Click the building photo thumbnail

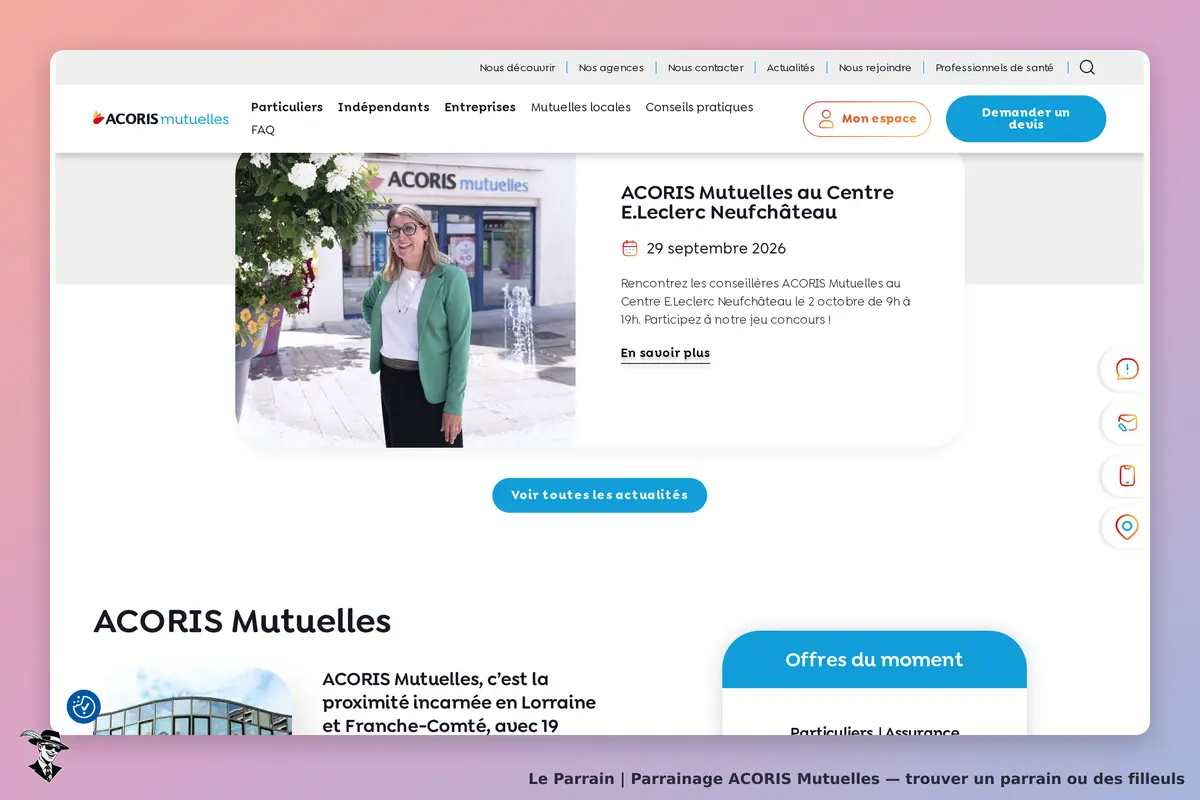pos(192,702)
